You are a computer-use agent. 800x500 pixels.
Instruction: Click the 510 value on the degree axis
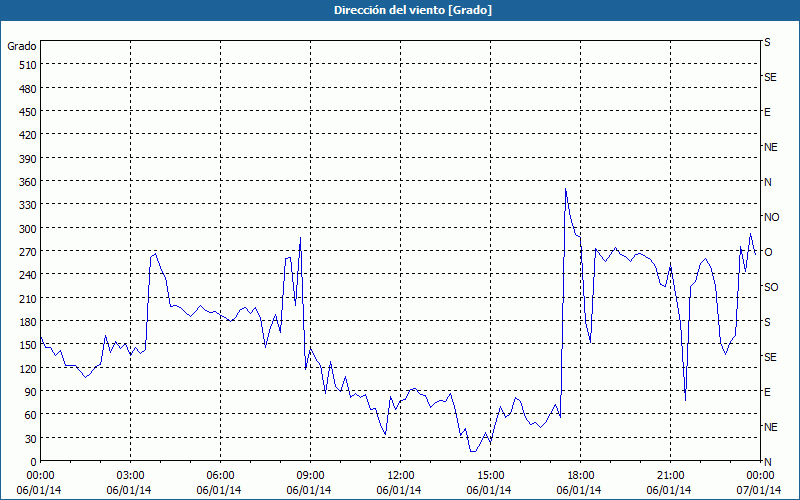tap(28, 65)
